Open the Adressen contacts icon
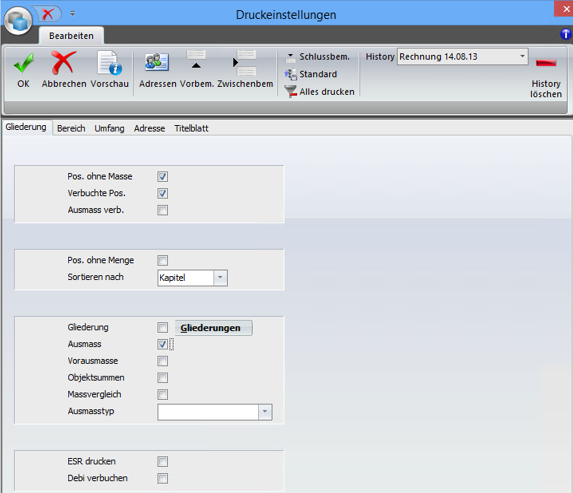Viewport: 573px width, 493px height. (x=157, y=62)
